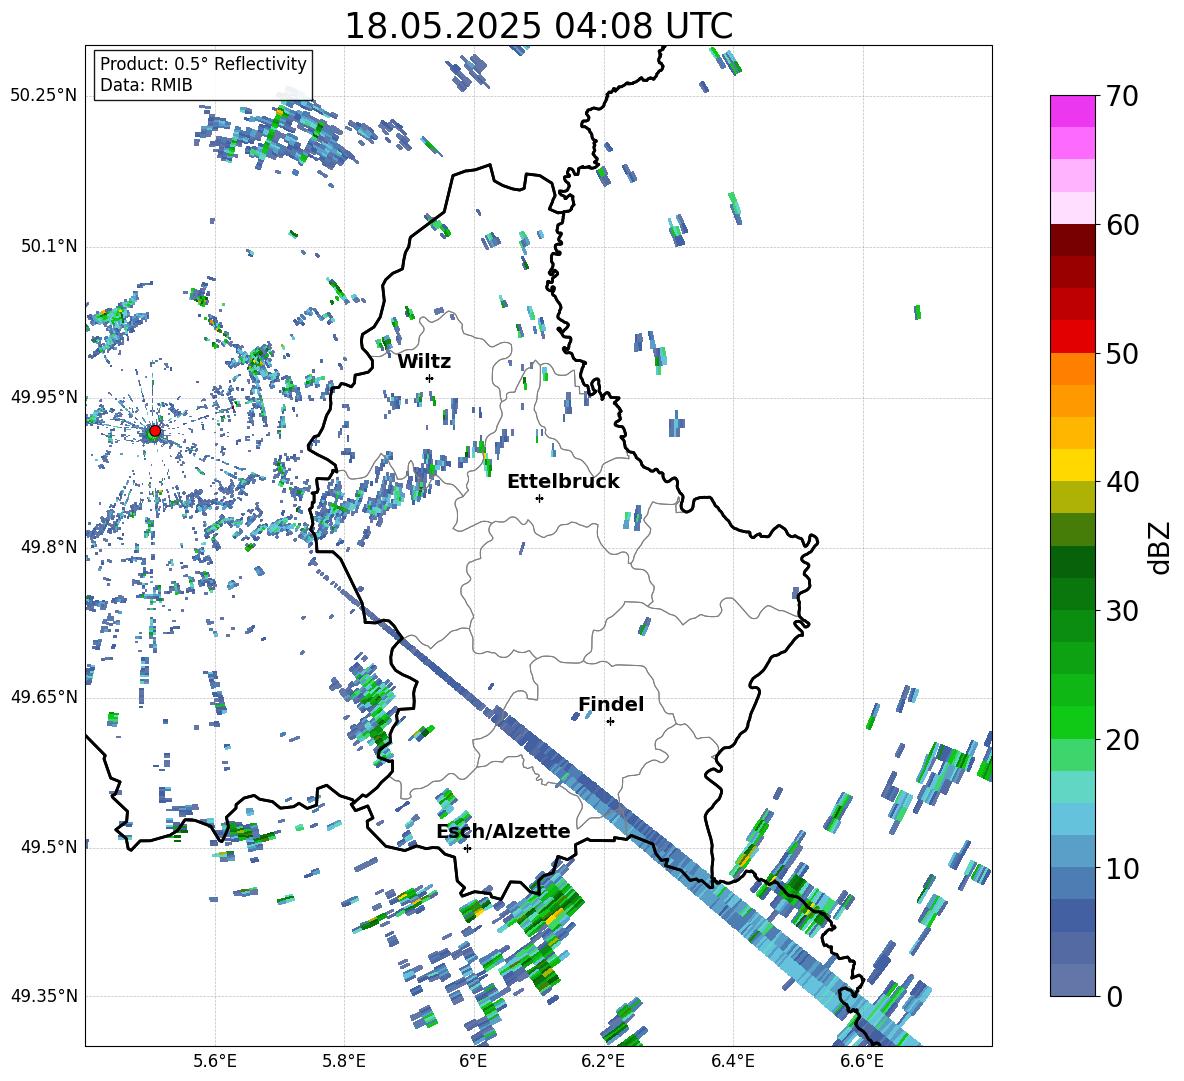Click the 6.6°E longitude label
Viewport: 1184px width, 1081px height.
[862, 1061]
